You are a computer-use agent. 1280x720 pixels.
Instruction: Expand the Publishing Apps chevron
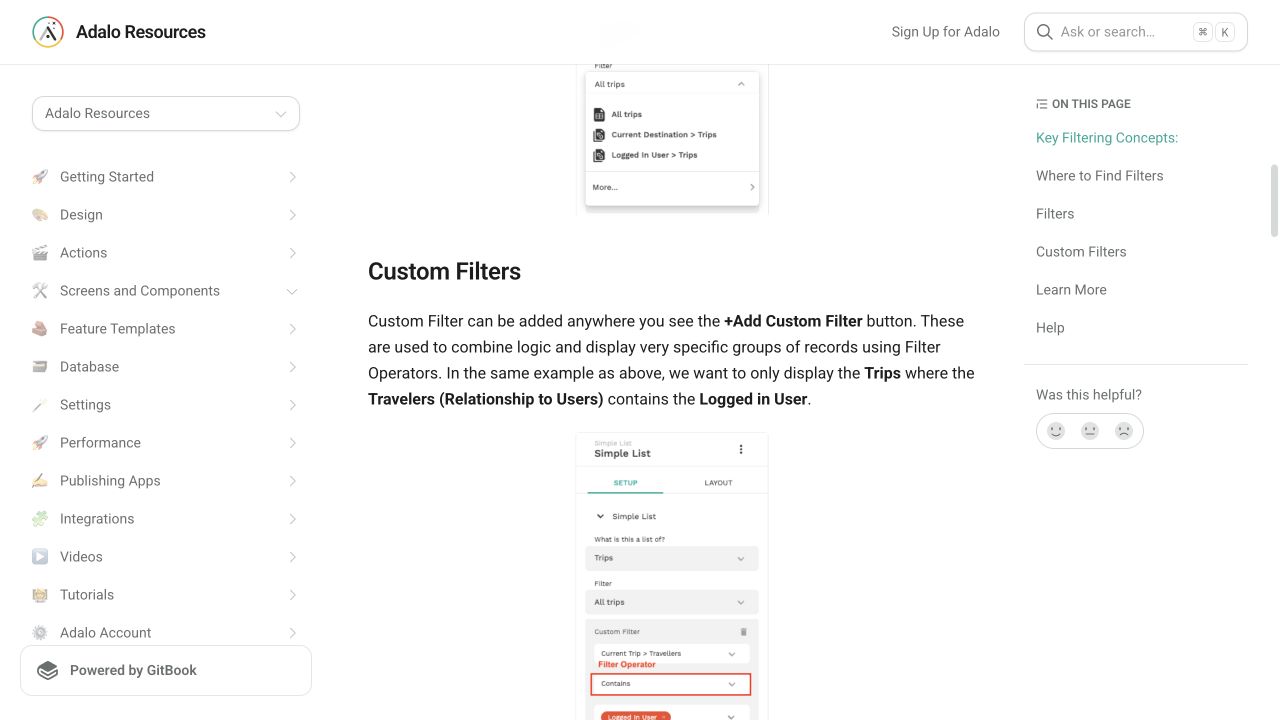coord(292,481)
